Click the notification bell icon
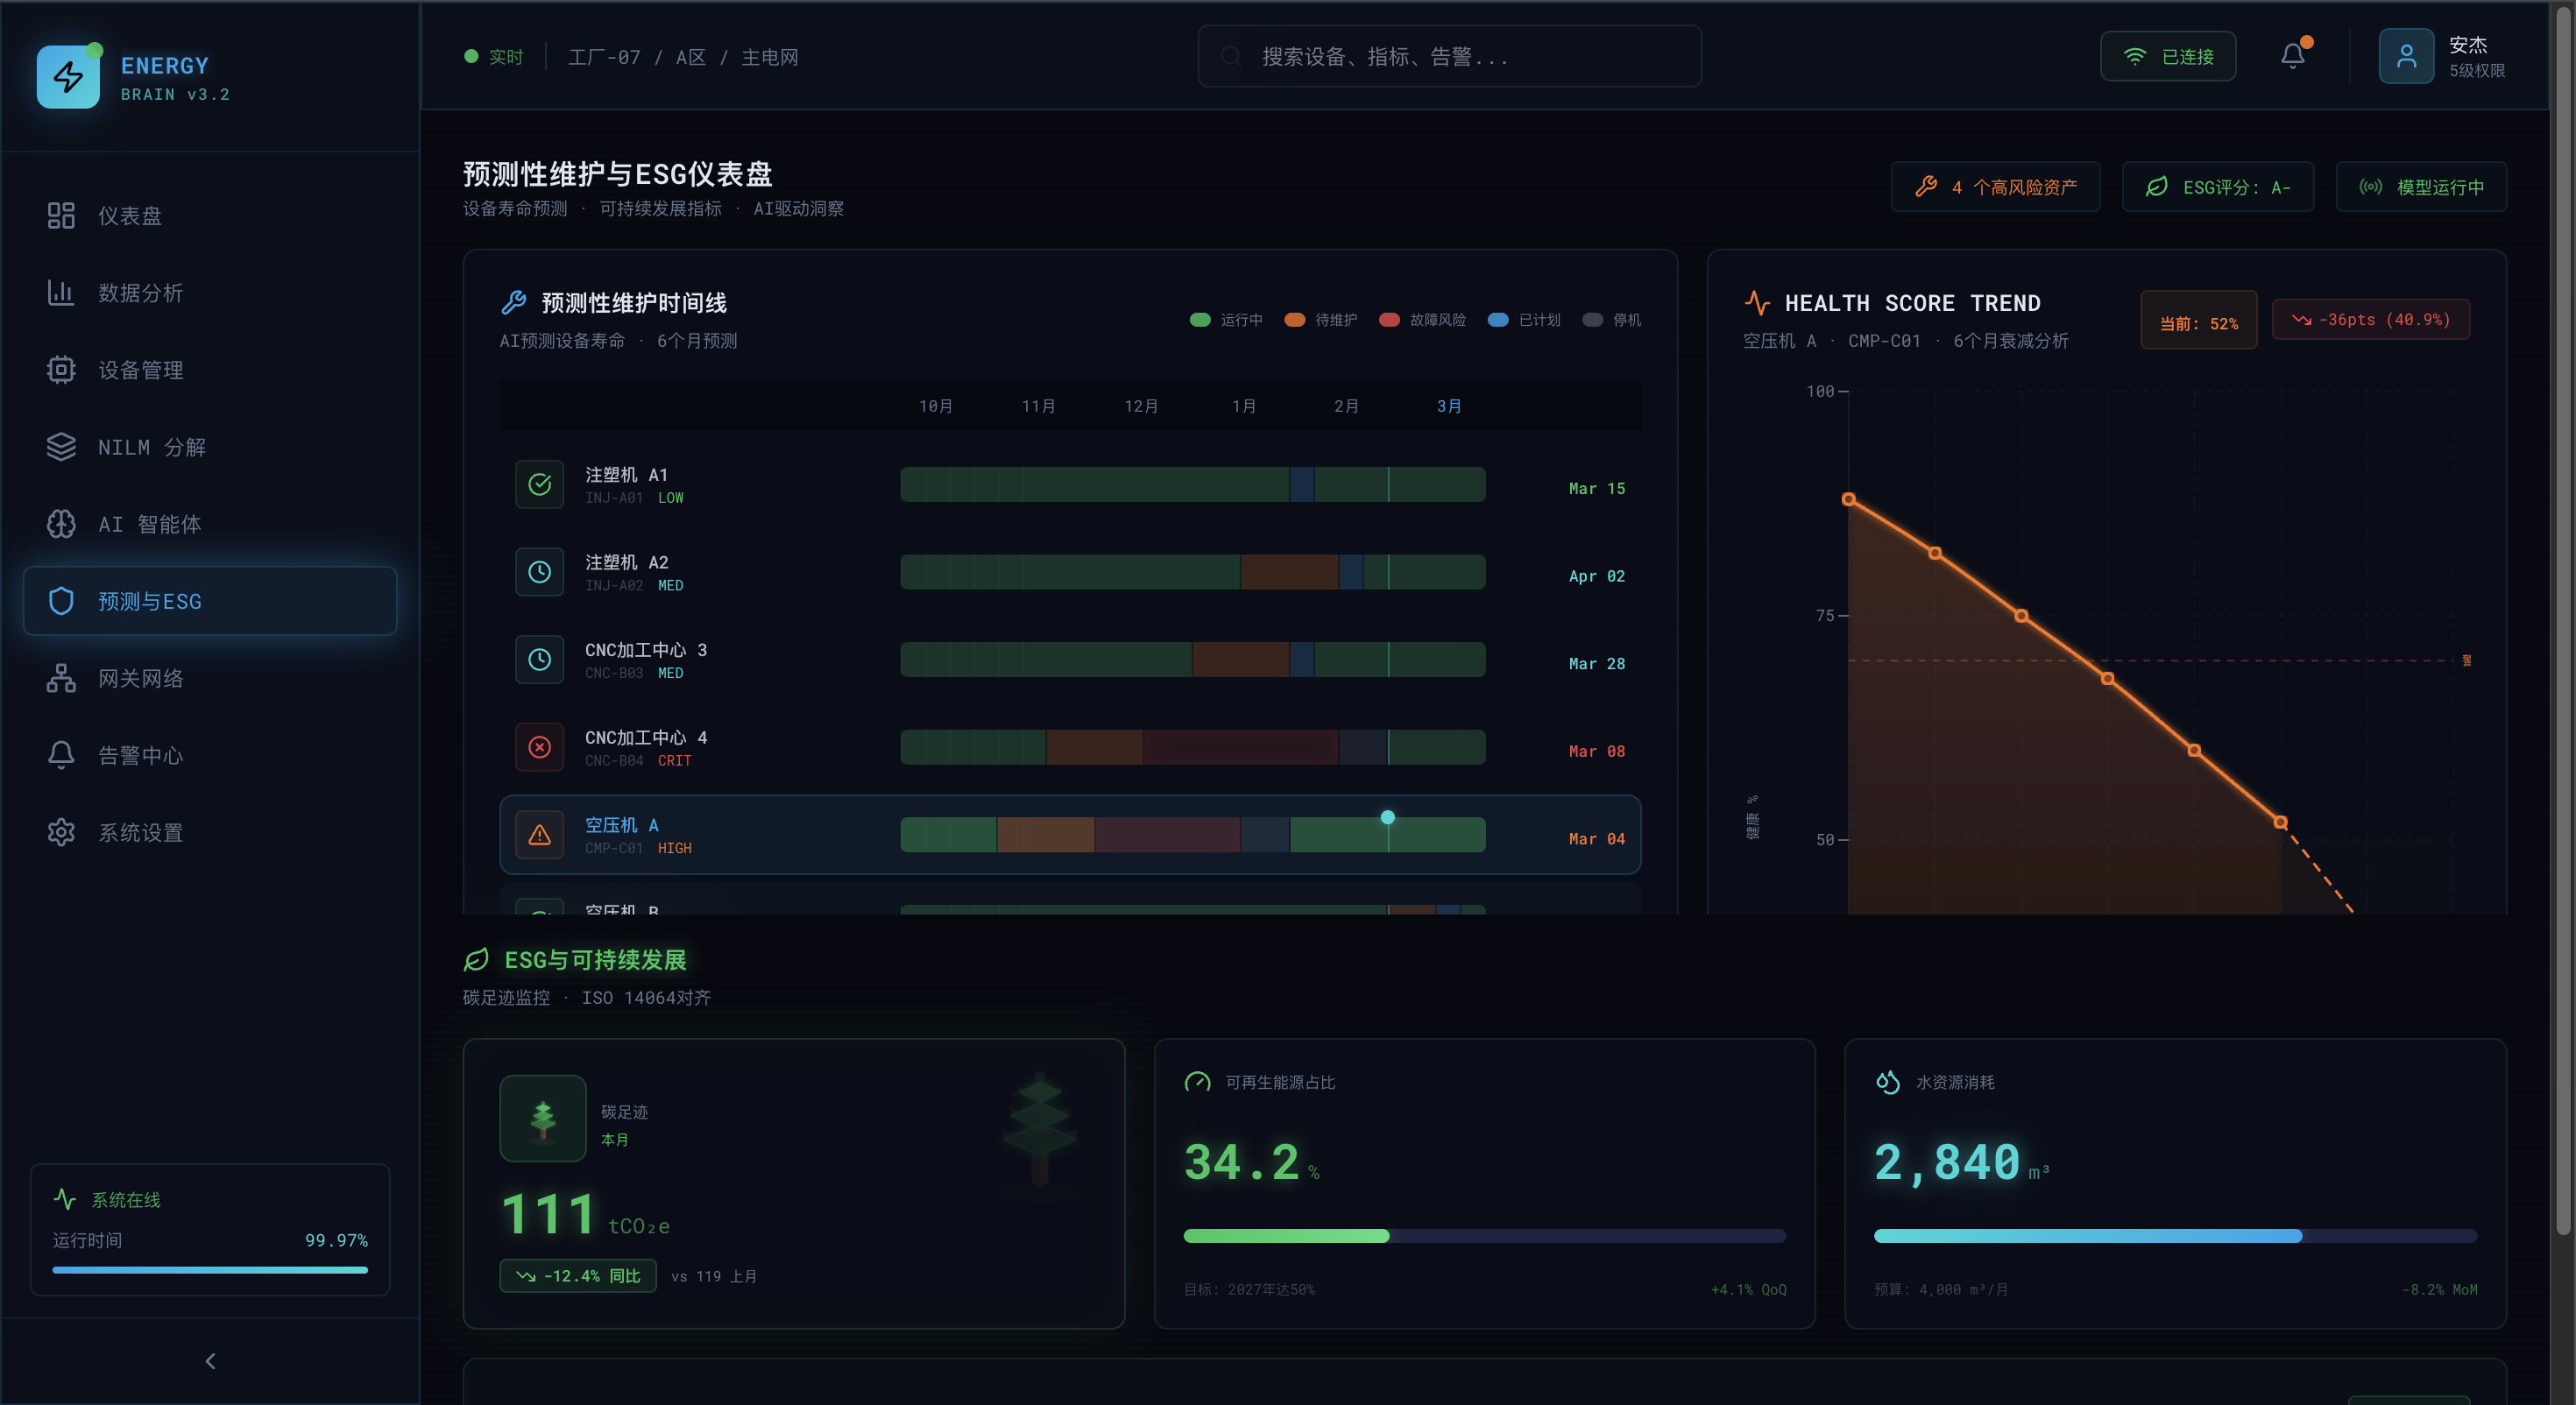 point(2292,55)
